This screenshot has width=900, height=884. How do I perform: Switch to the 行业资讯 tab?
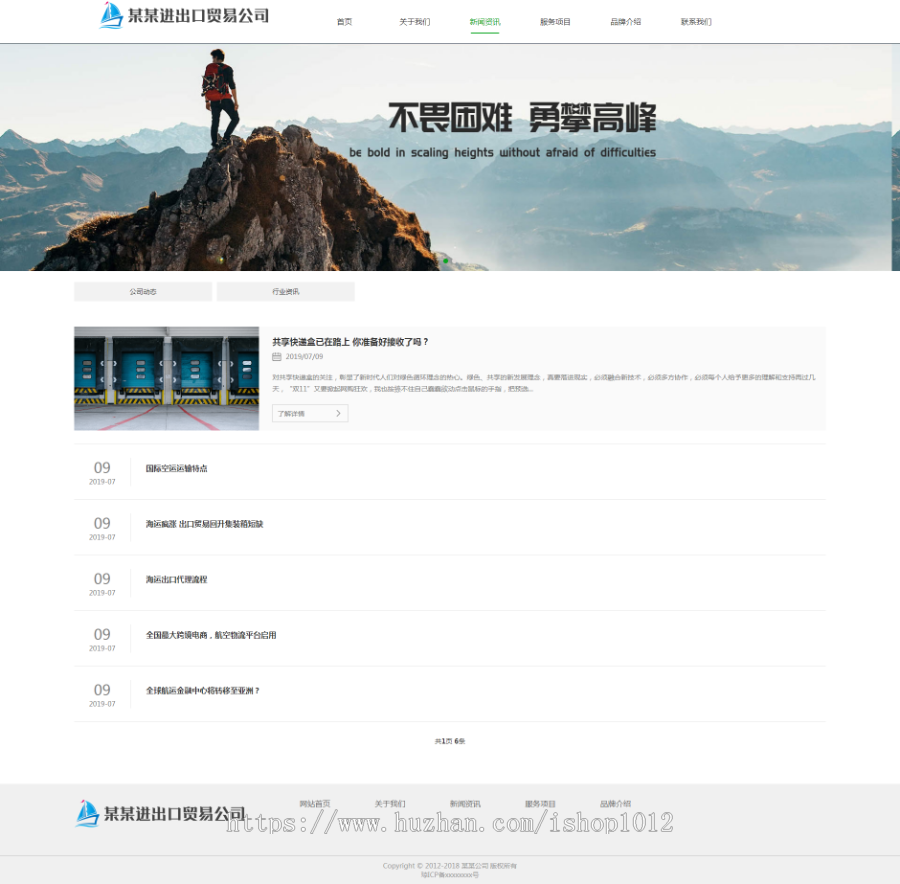288,291
